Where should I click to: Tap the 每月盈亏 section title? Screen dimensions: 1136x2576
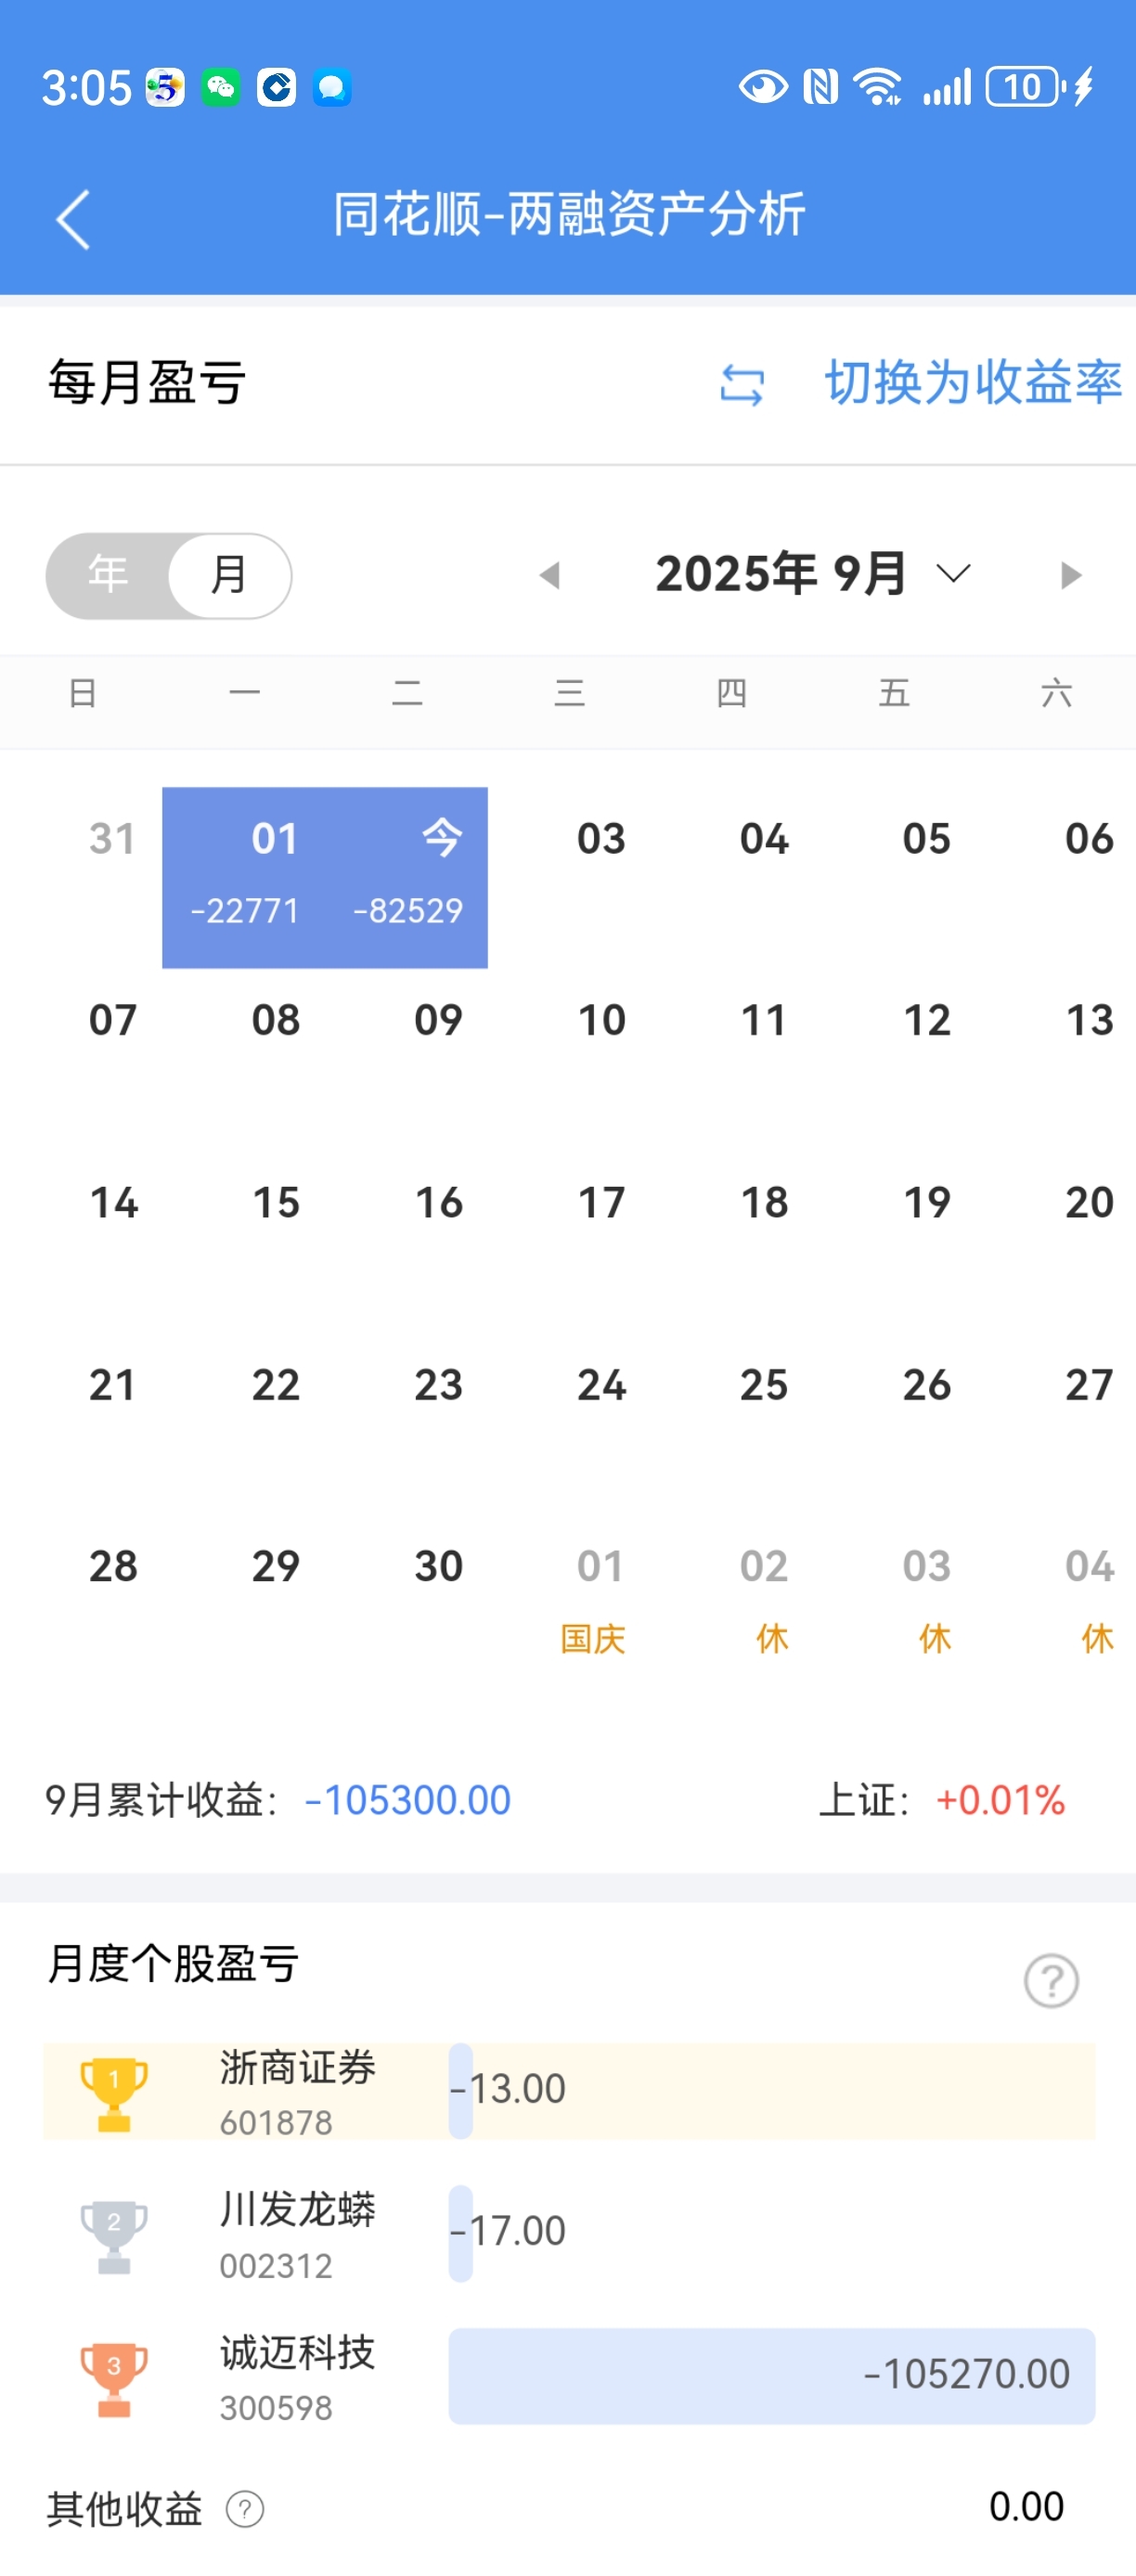147,383
